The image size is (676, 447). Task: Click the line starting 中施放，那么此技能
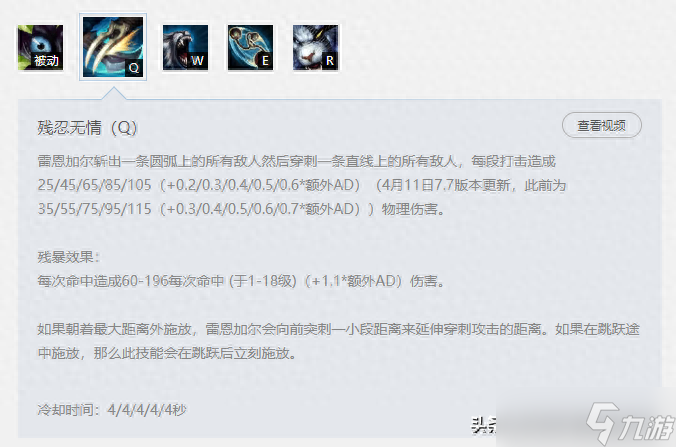coord(167,353)
